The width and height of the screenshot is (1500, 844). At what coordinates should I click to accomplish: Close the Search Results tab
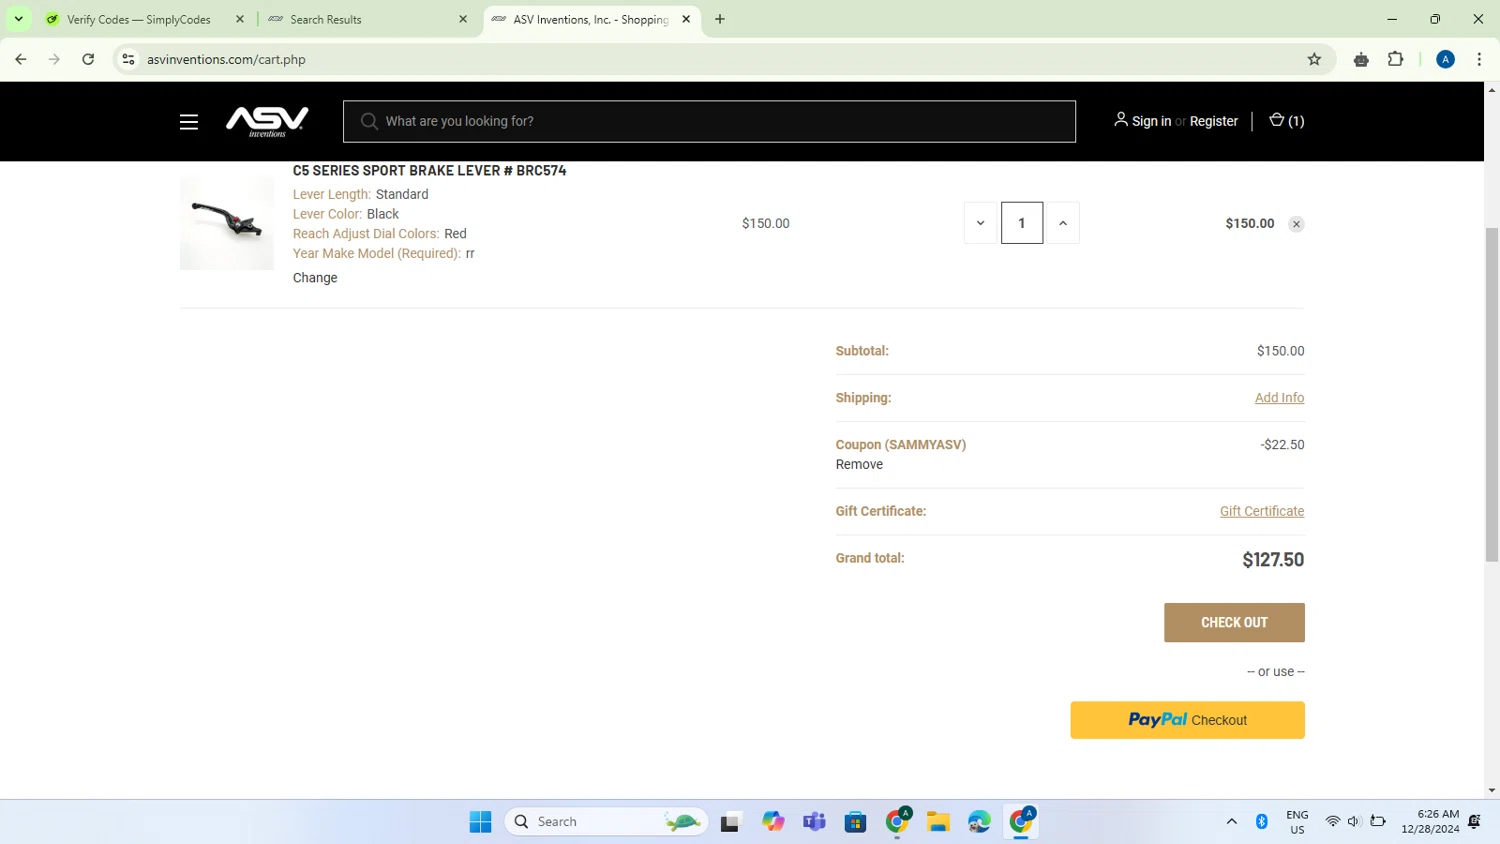(x=463, y=19)
